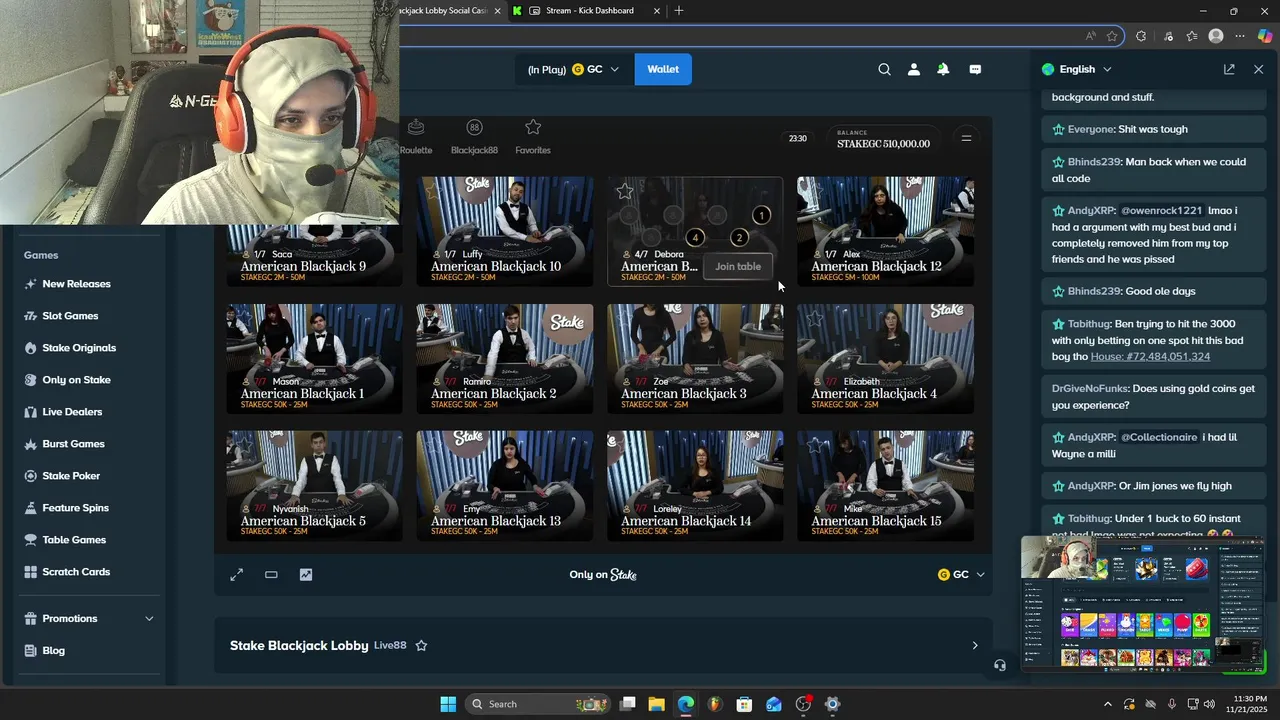Screen dimensions: 1280x720
Task: Open American Blackjack 5 with Nyvanish
Action: pos(314,486)
